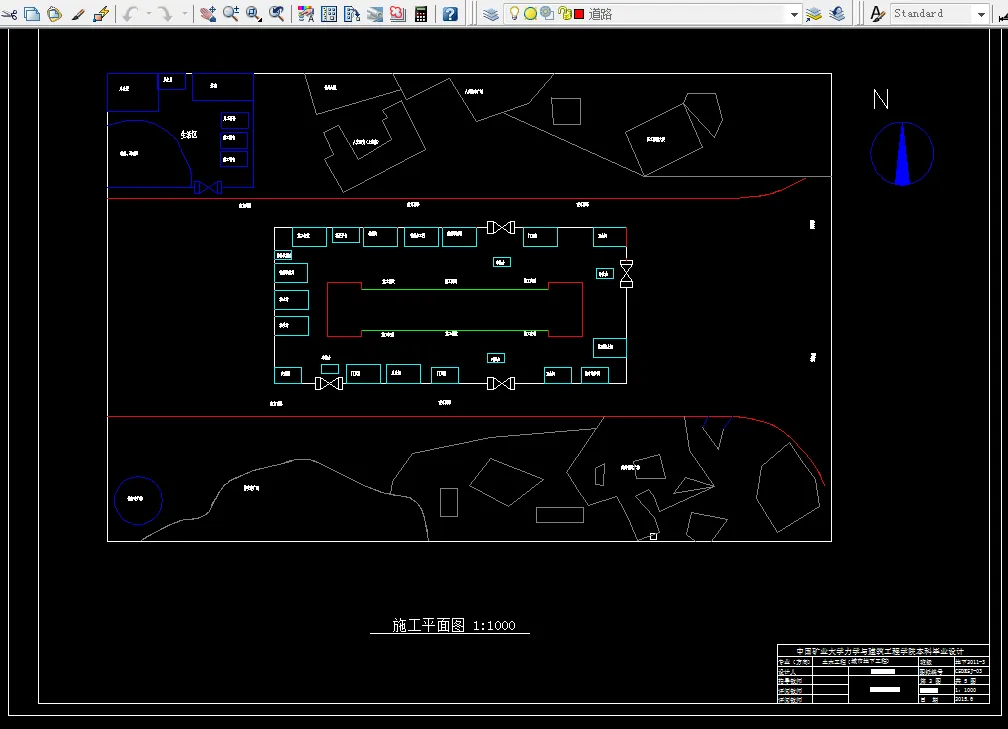Open the Tool Palettes window icon
This screenshot has width=1008, height=729.
coord(352,14)
